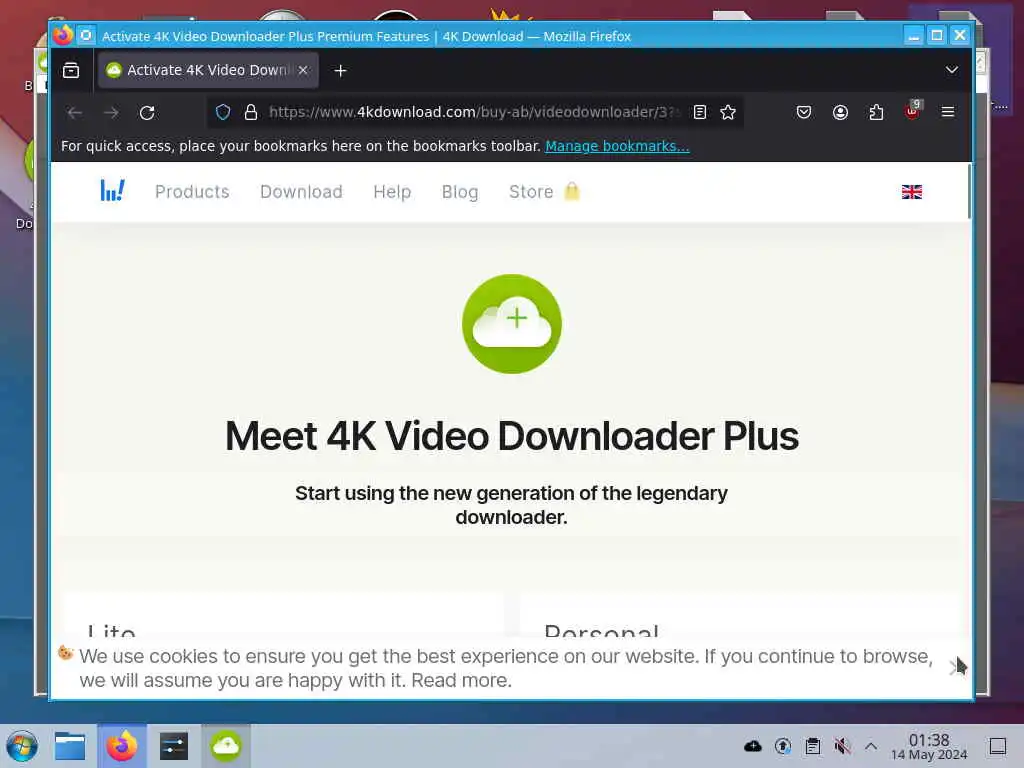
Task: Expand hidden tray icons arrow
Action: (x=871, y=746)
